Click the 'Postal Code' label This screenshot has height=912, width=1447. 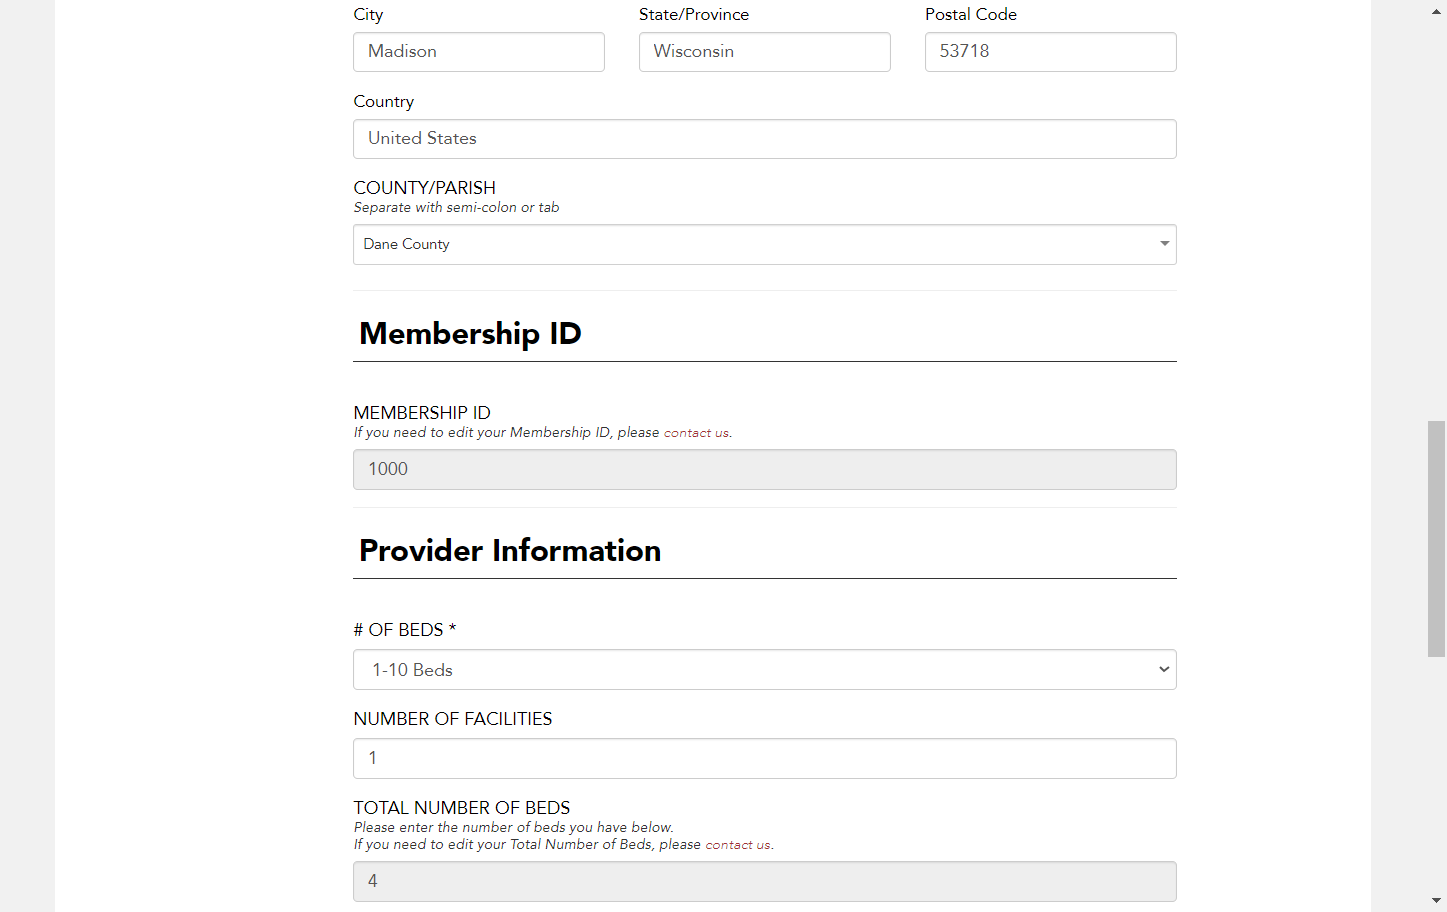970,15
